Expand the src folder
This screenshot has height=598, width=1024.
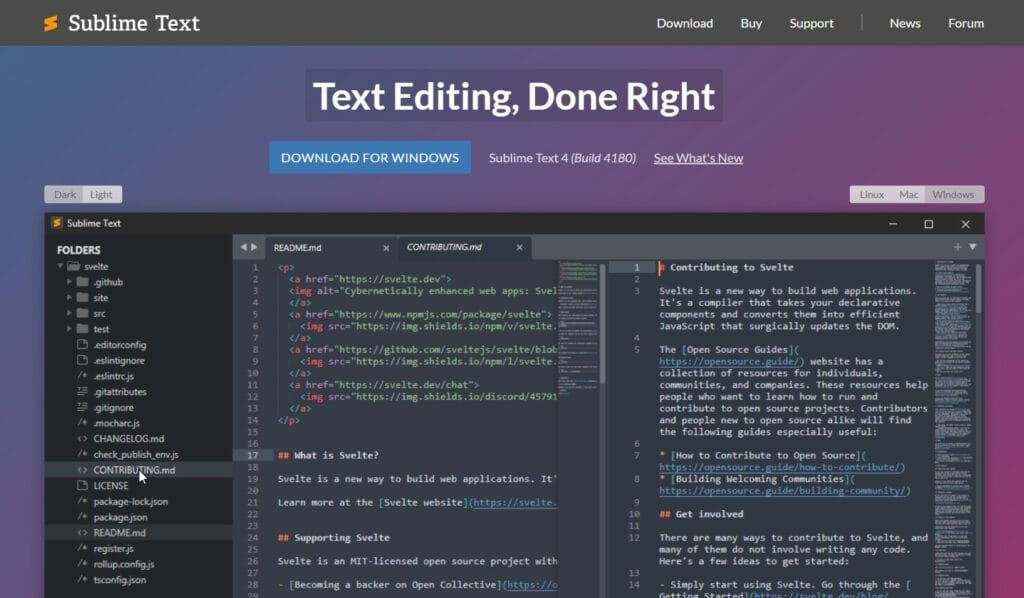click(69, 313)
